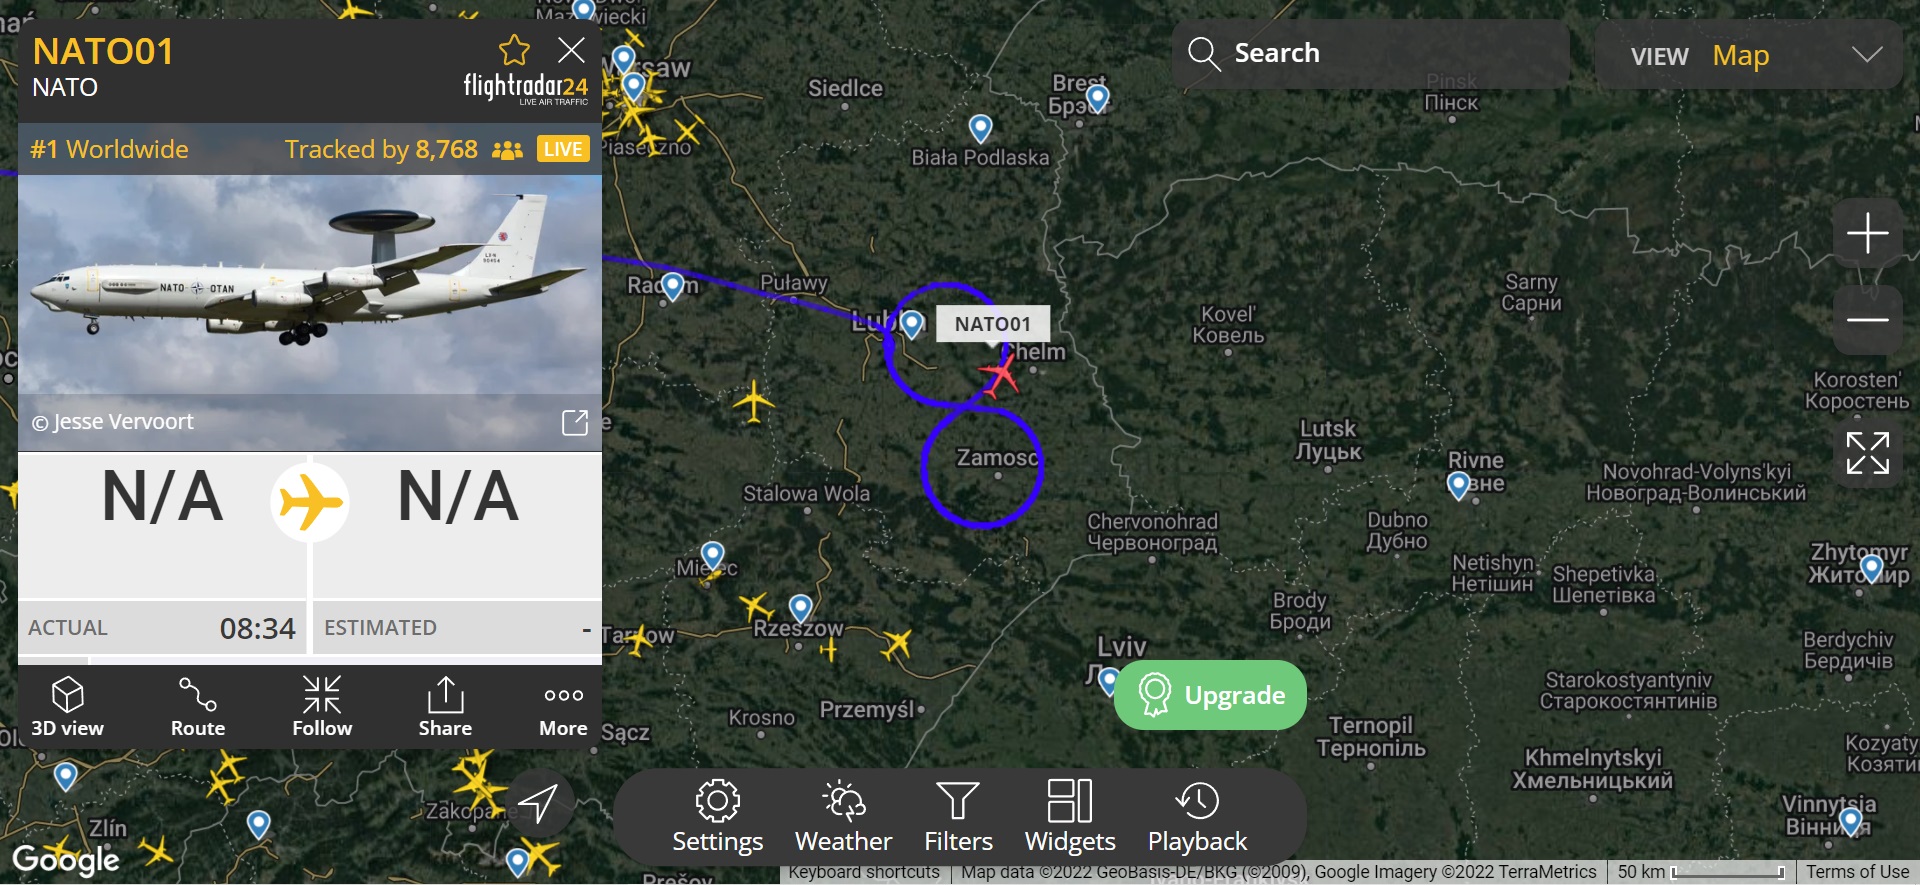
Task: Favorite NATO01 with the star icon
Action: (x=514, y=50)
